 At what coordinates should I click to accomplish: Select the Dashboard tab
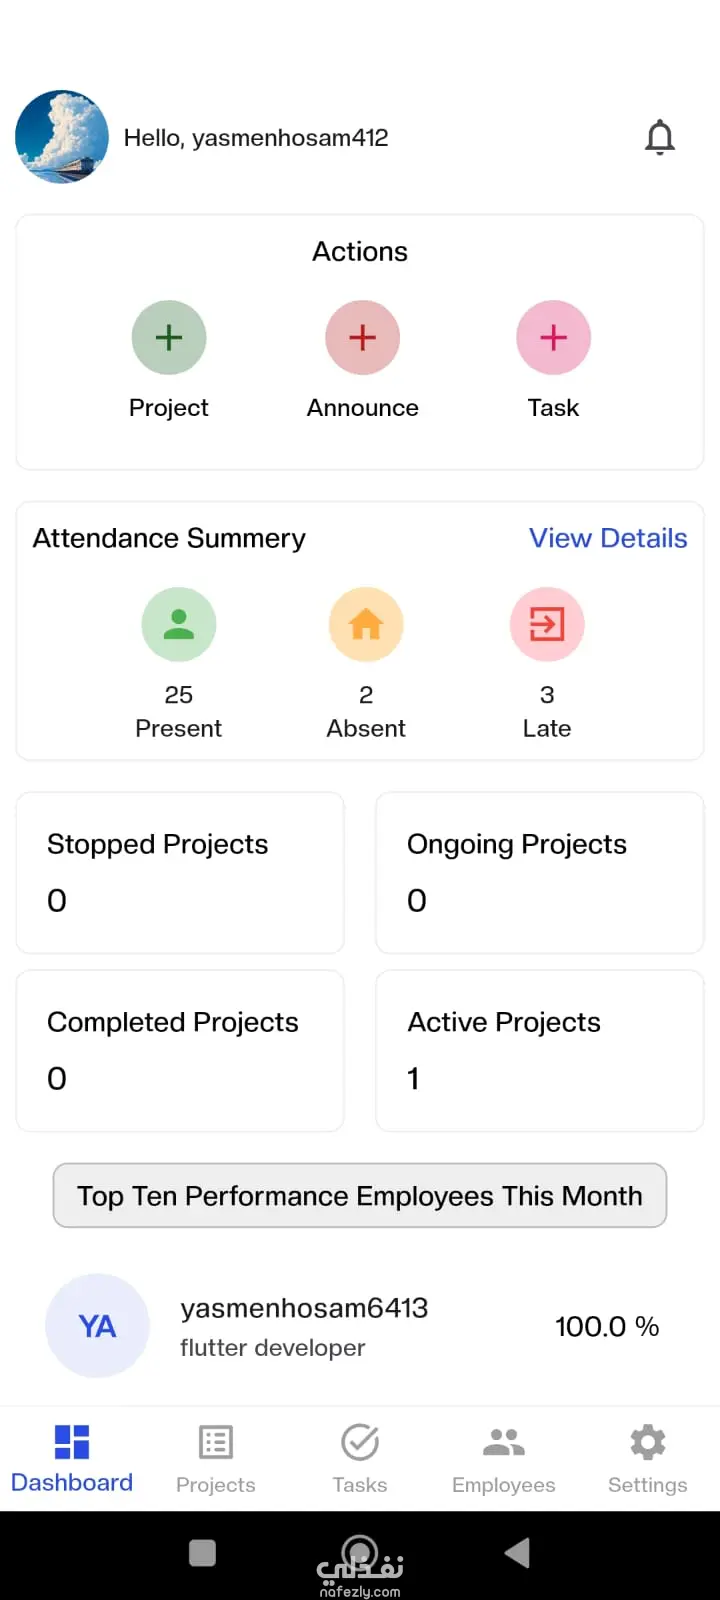(72, 1460)
